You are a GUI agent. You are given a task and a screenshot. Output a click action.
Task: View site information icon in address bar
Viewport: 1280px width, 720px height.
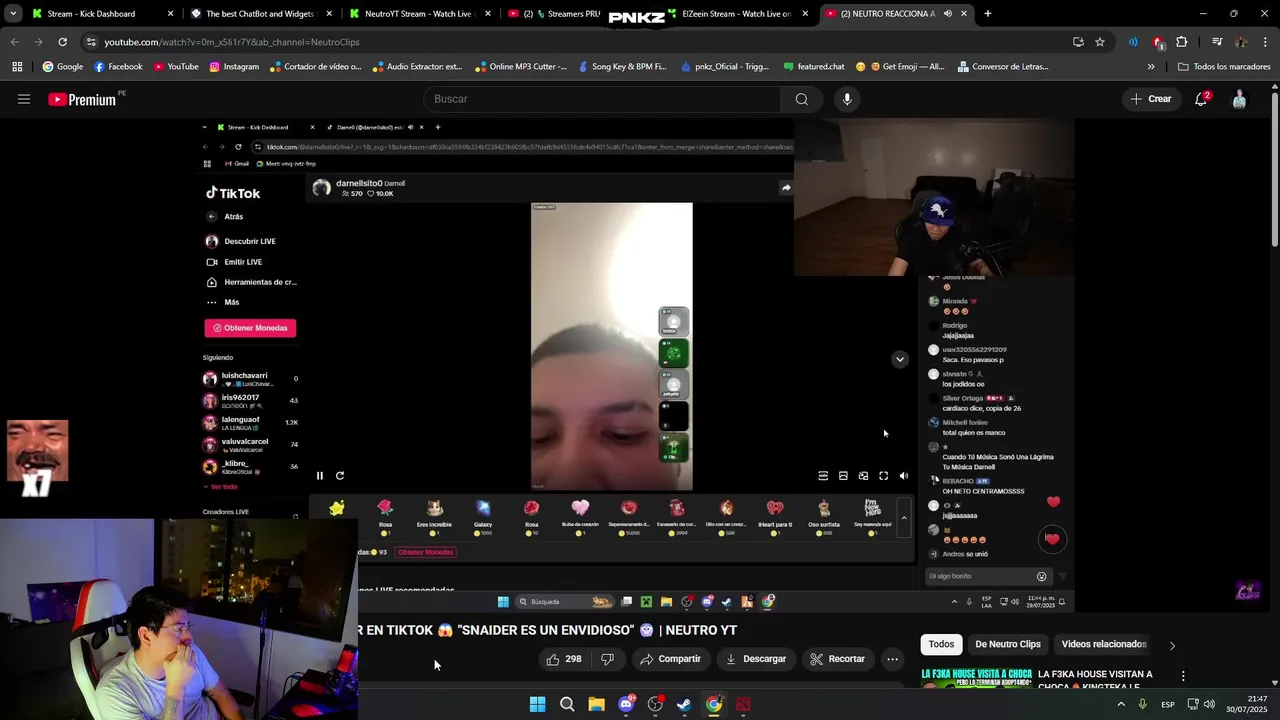(91, 42)
